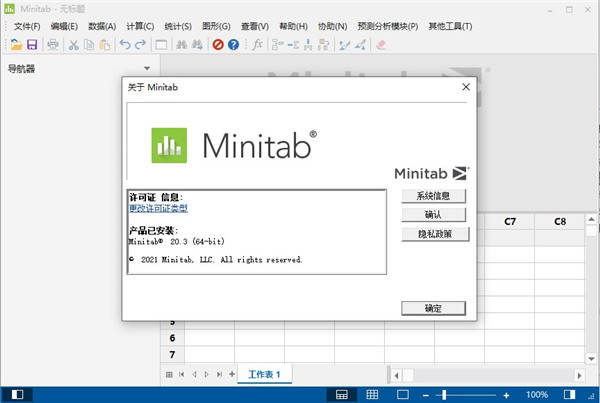
Task: Open the 文件(F) menu
Action: pyautogui.click(x=27, y=26)
